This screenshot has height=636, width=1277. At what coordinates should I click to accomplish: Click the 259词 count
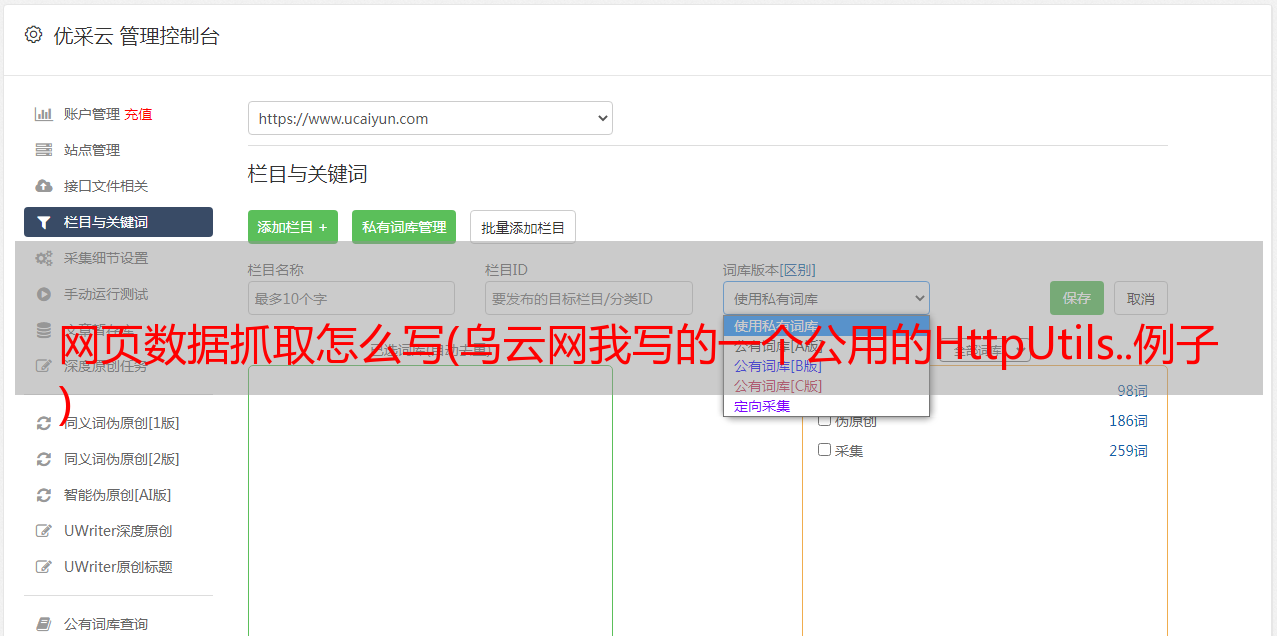coord(1128,451)
